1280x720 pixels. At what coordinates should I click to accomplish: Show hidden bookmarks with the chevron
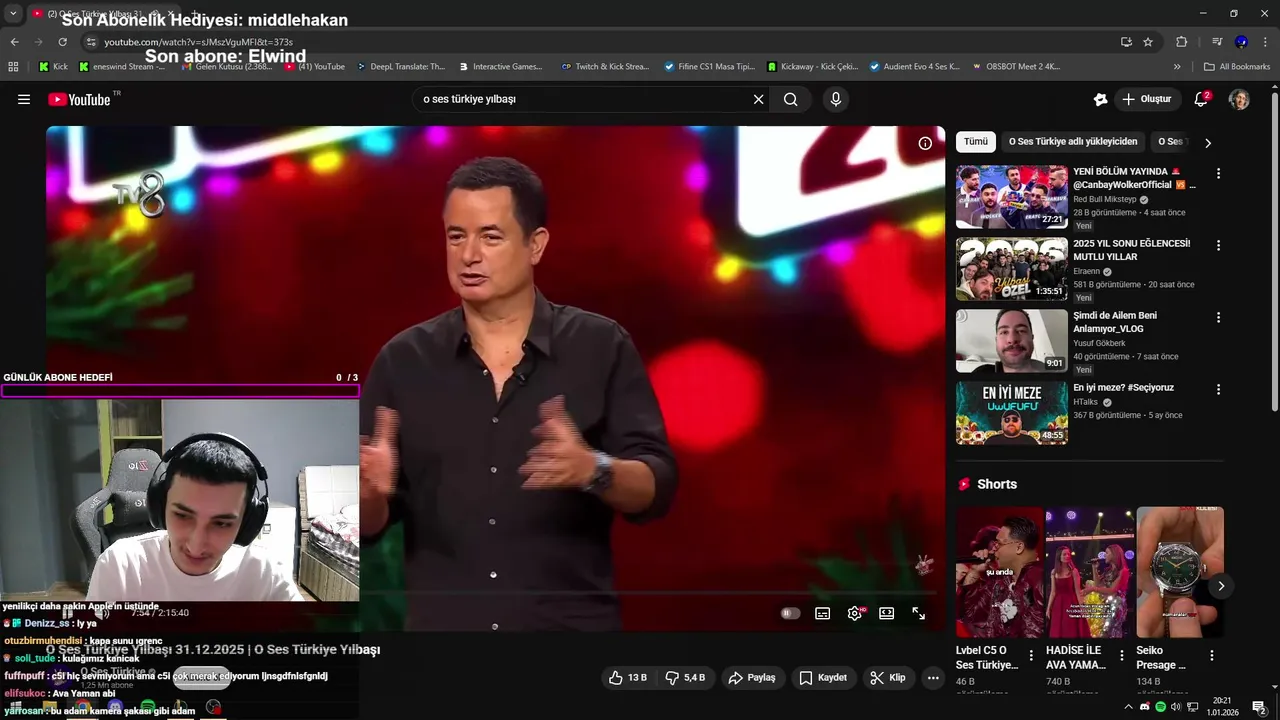1177,67
